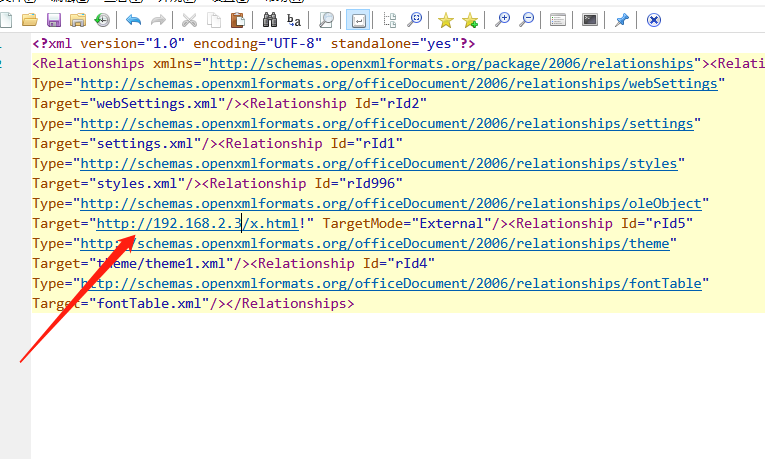Open the properties list window icon

558,20
